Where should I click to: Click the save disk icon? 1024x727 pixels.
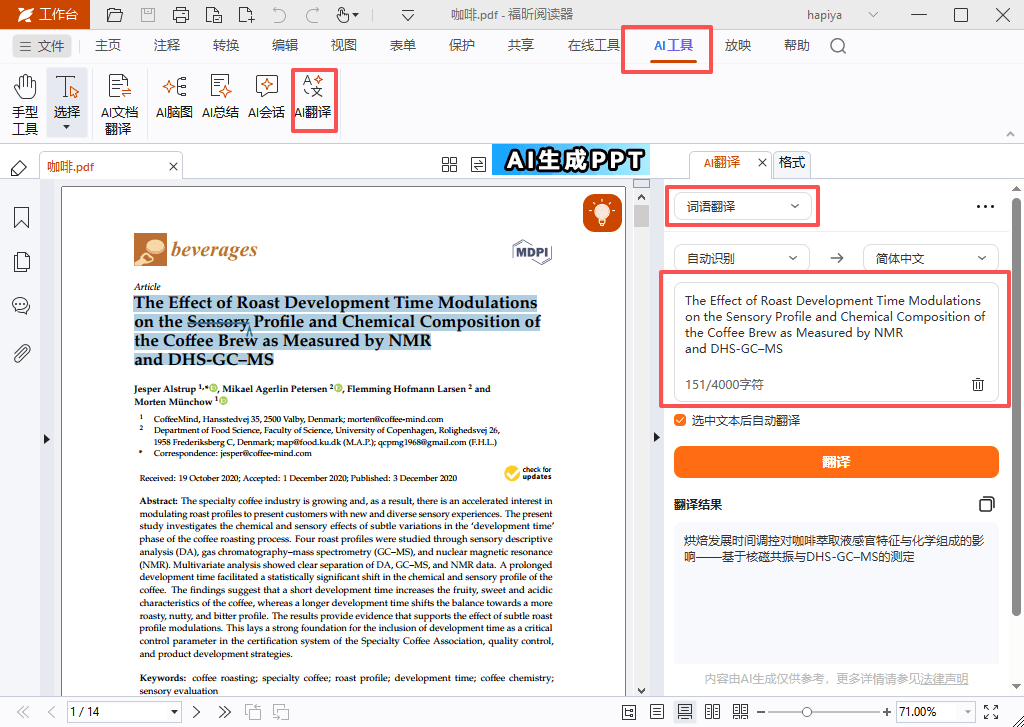pyautogui.click(x=148, y=14)
